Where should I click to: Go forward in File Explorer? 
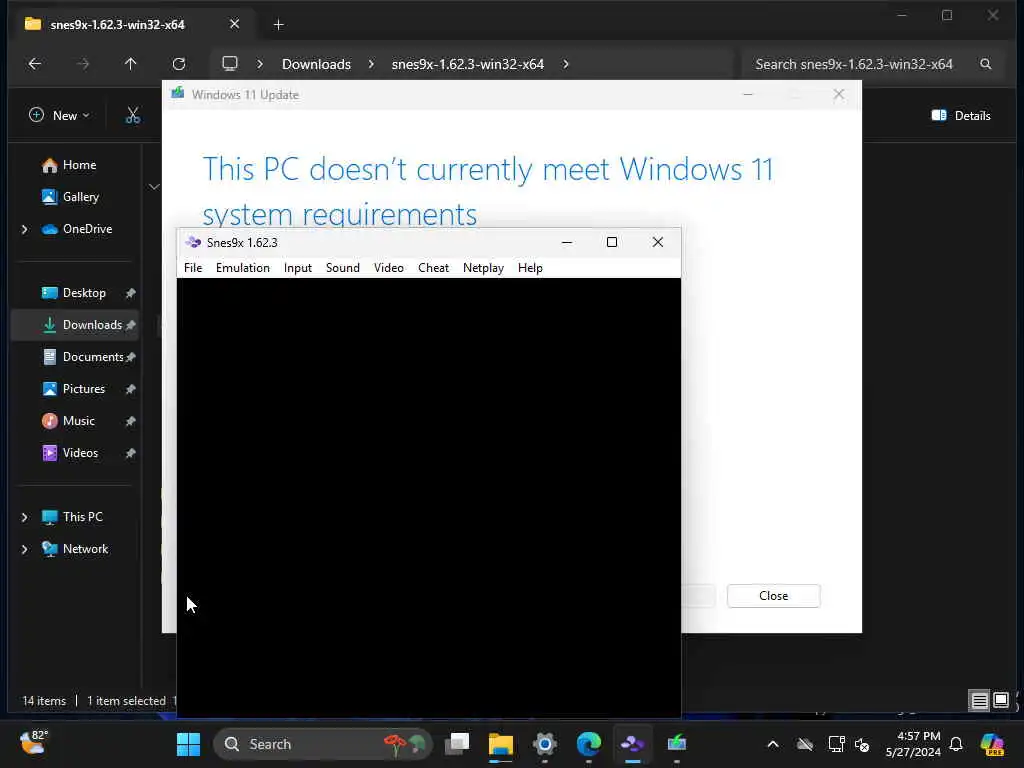click(x=83, y=64)
